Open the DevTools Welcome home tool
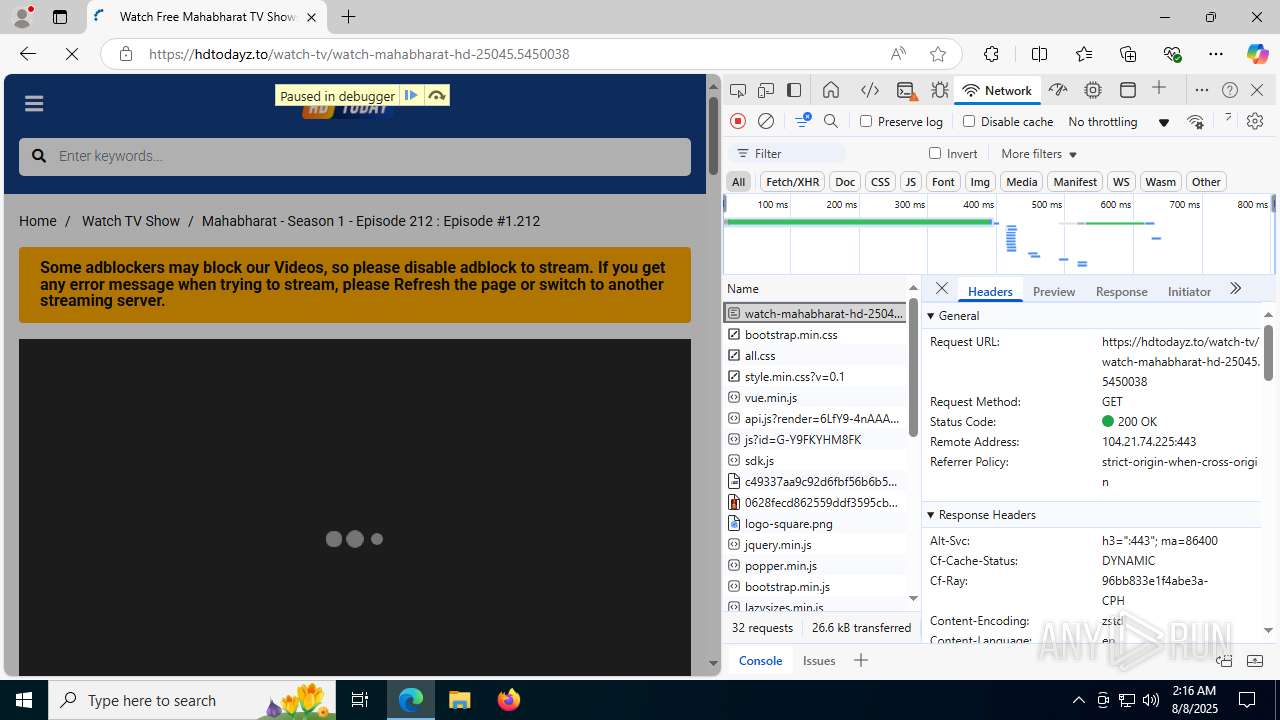This screenshot has width=1280, height=720. point(831,90)
